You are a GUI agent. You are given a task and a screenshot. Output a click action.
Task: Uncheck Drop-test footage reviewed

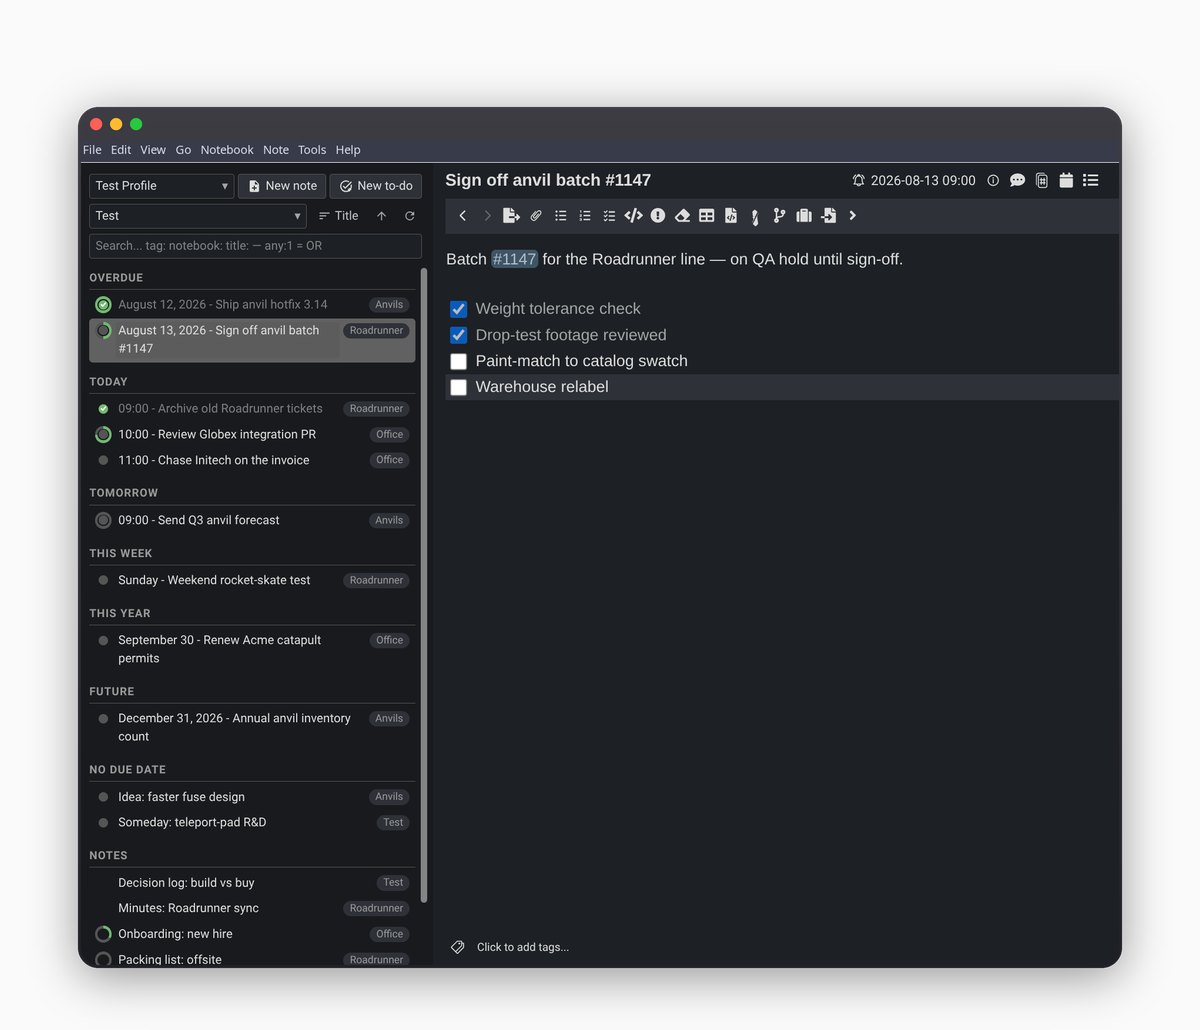pyautogui.click(x=459, y=335)
